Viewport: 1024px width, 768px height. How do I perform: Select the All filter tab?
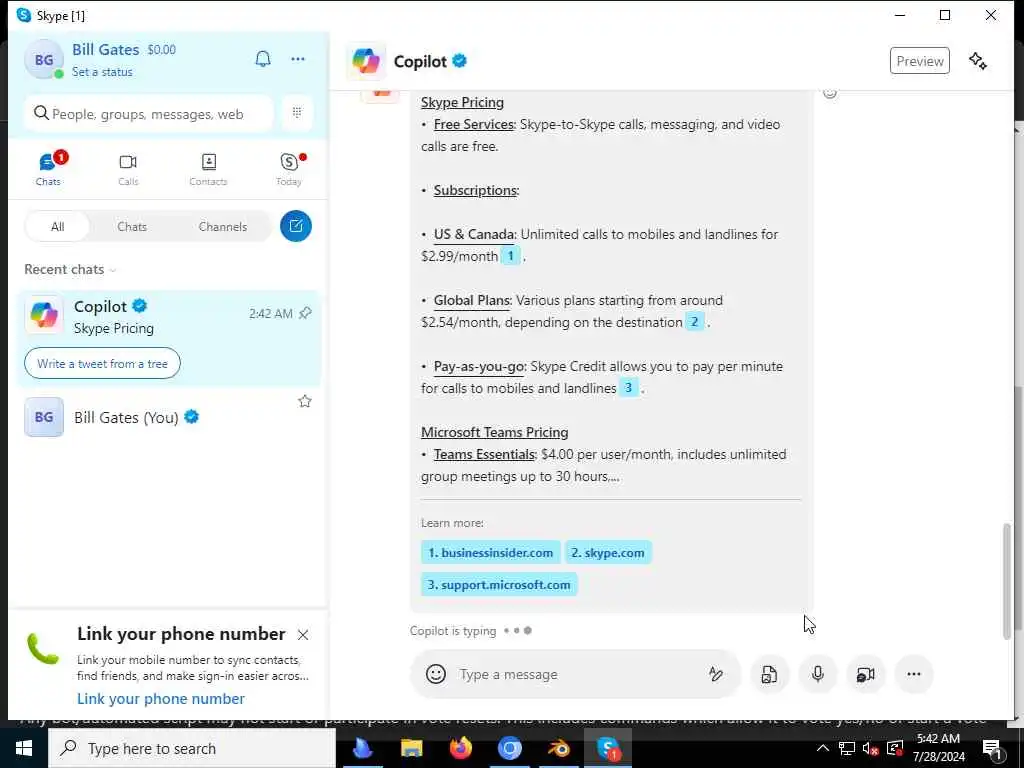pos(57,227)
